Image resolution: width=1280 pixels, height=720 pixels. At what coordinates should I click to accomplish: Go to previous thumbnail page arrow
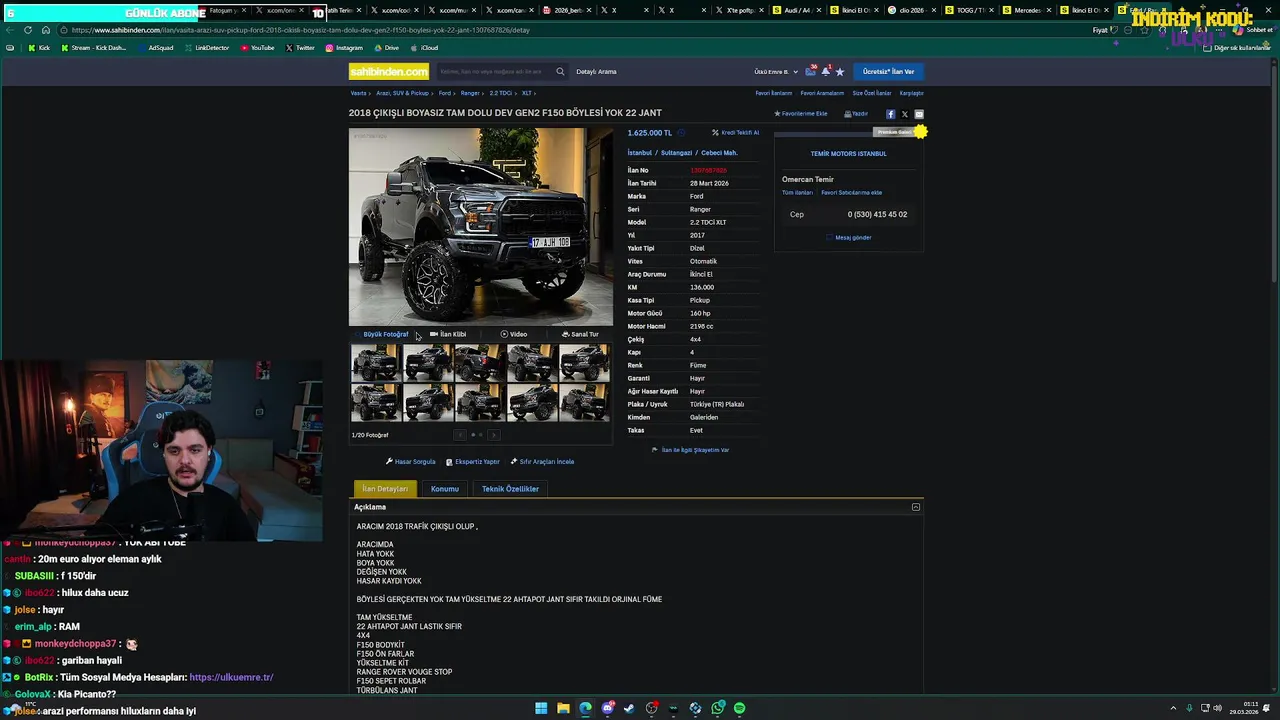point(460,435)
